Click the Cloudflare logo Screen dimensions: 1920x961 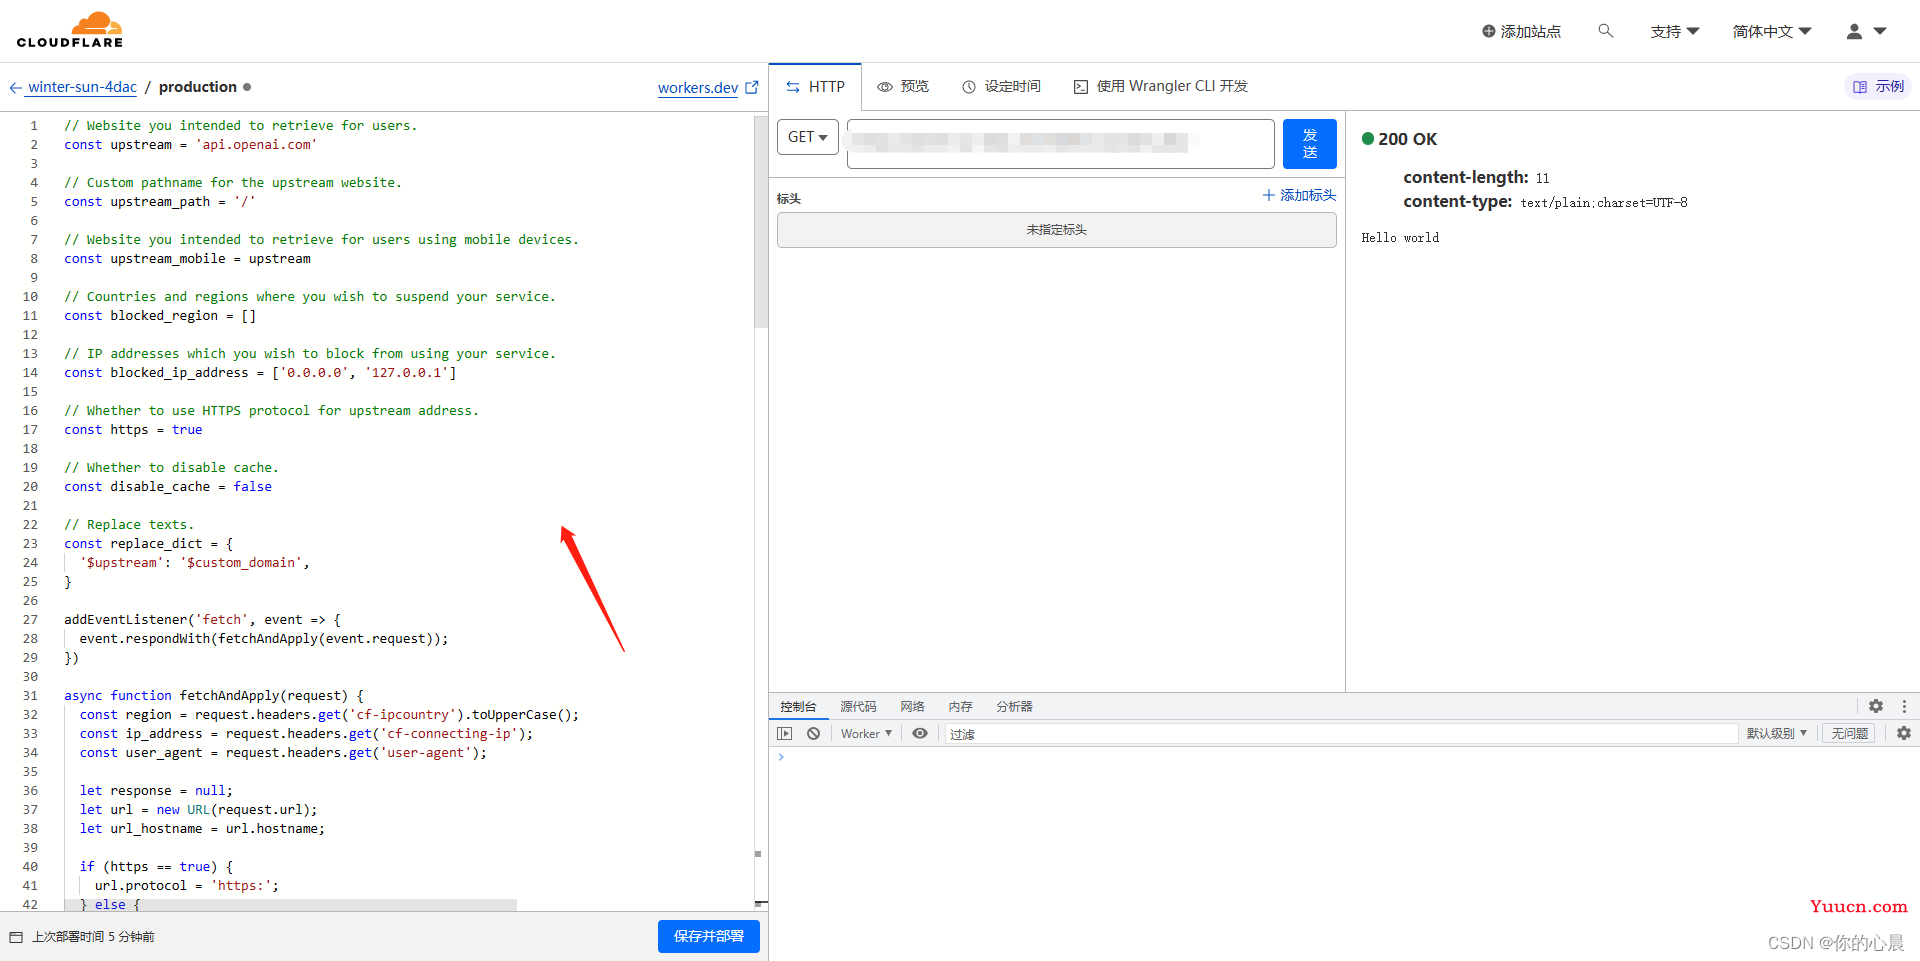click(70, 30)
